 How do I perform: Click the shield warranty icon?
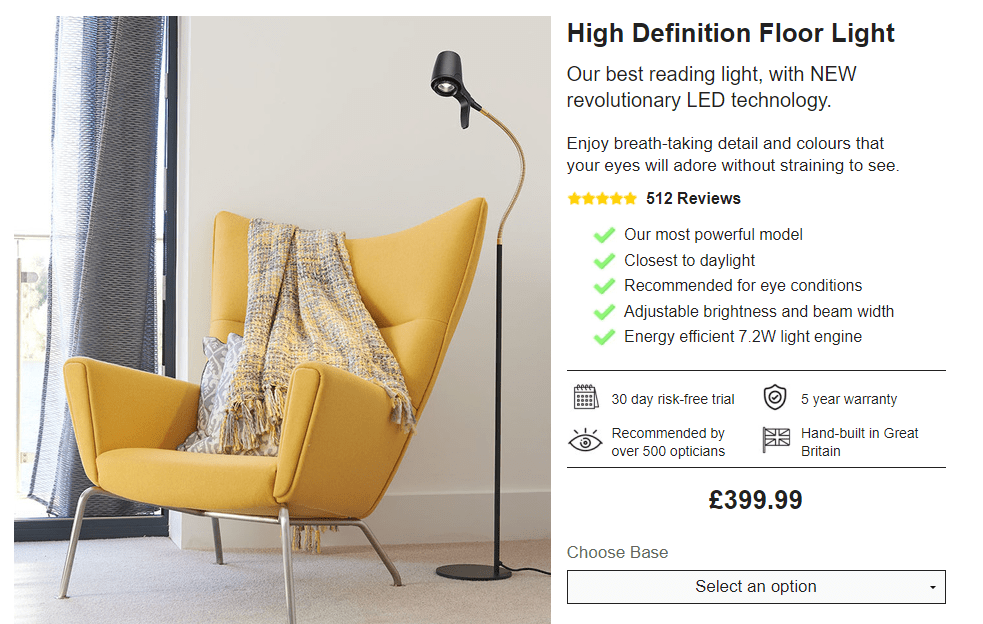(775, 398)
